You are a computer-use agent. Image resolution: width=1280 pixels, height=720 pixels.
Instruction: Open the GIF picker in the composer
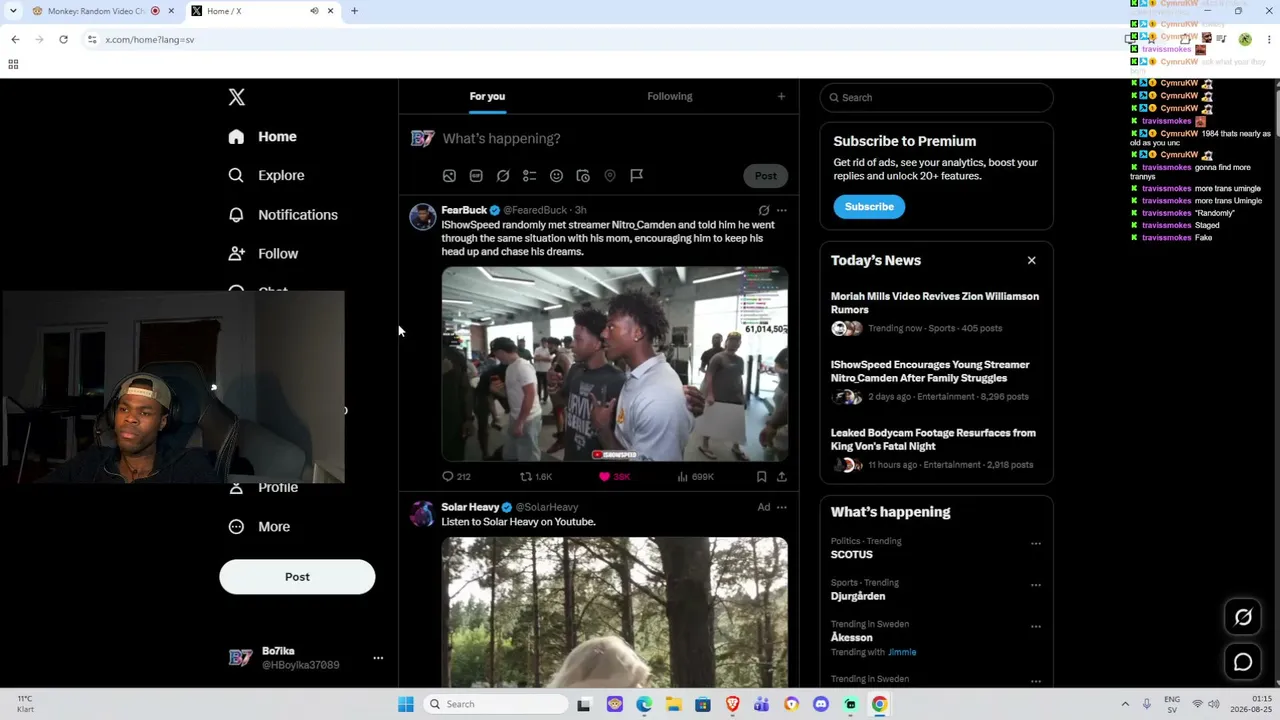476,176
